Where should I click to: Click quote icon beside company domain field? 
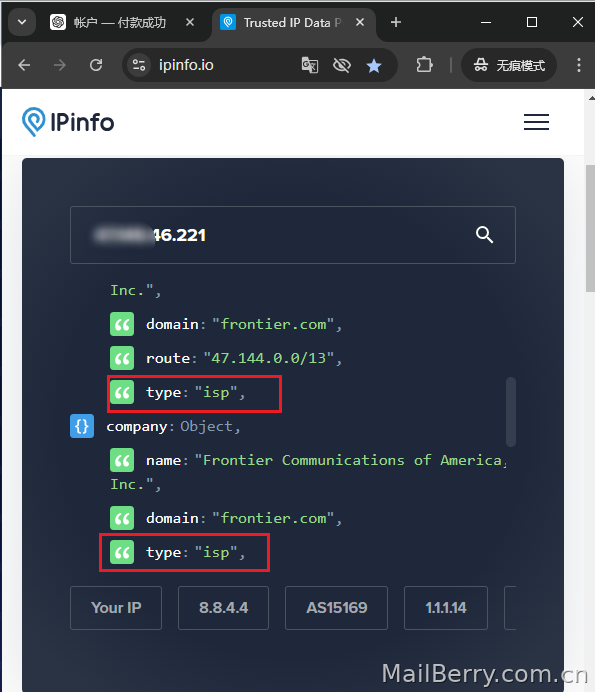(x=122, y=518)
